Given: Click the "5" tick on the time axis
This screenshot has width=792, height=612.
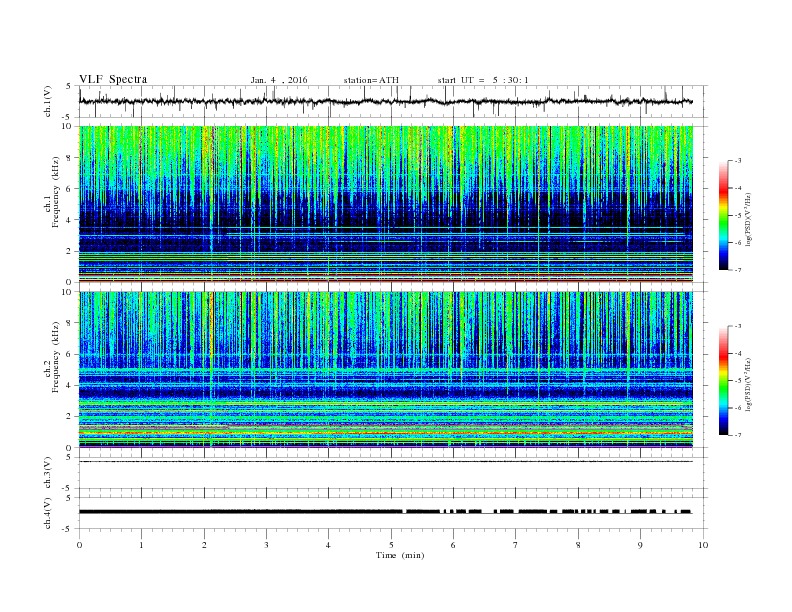Looking at the screenshot, I should 391,545.
